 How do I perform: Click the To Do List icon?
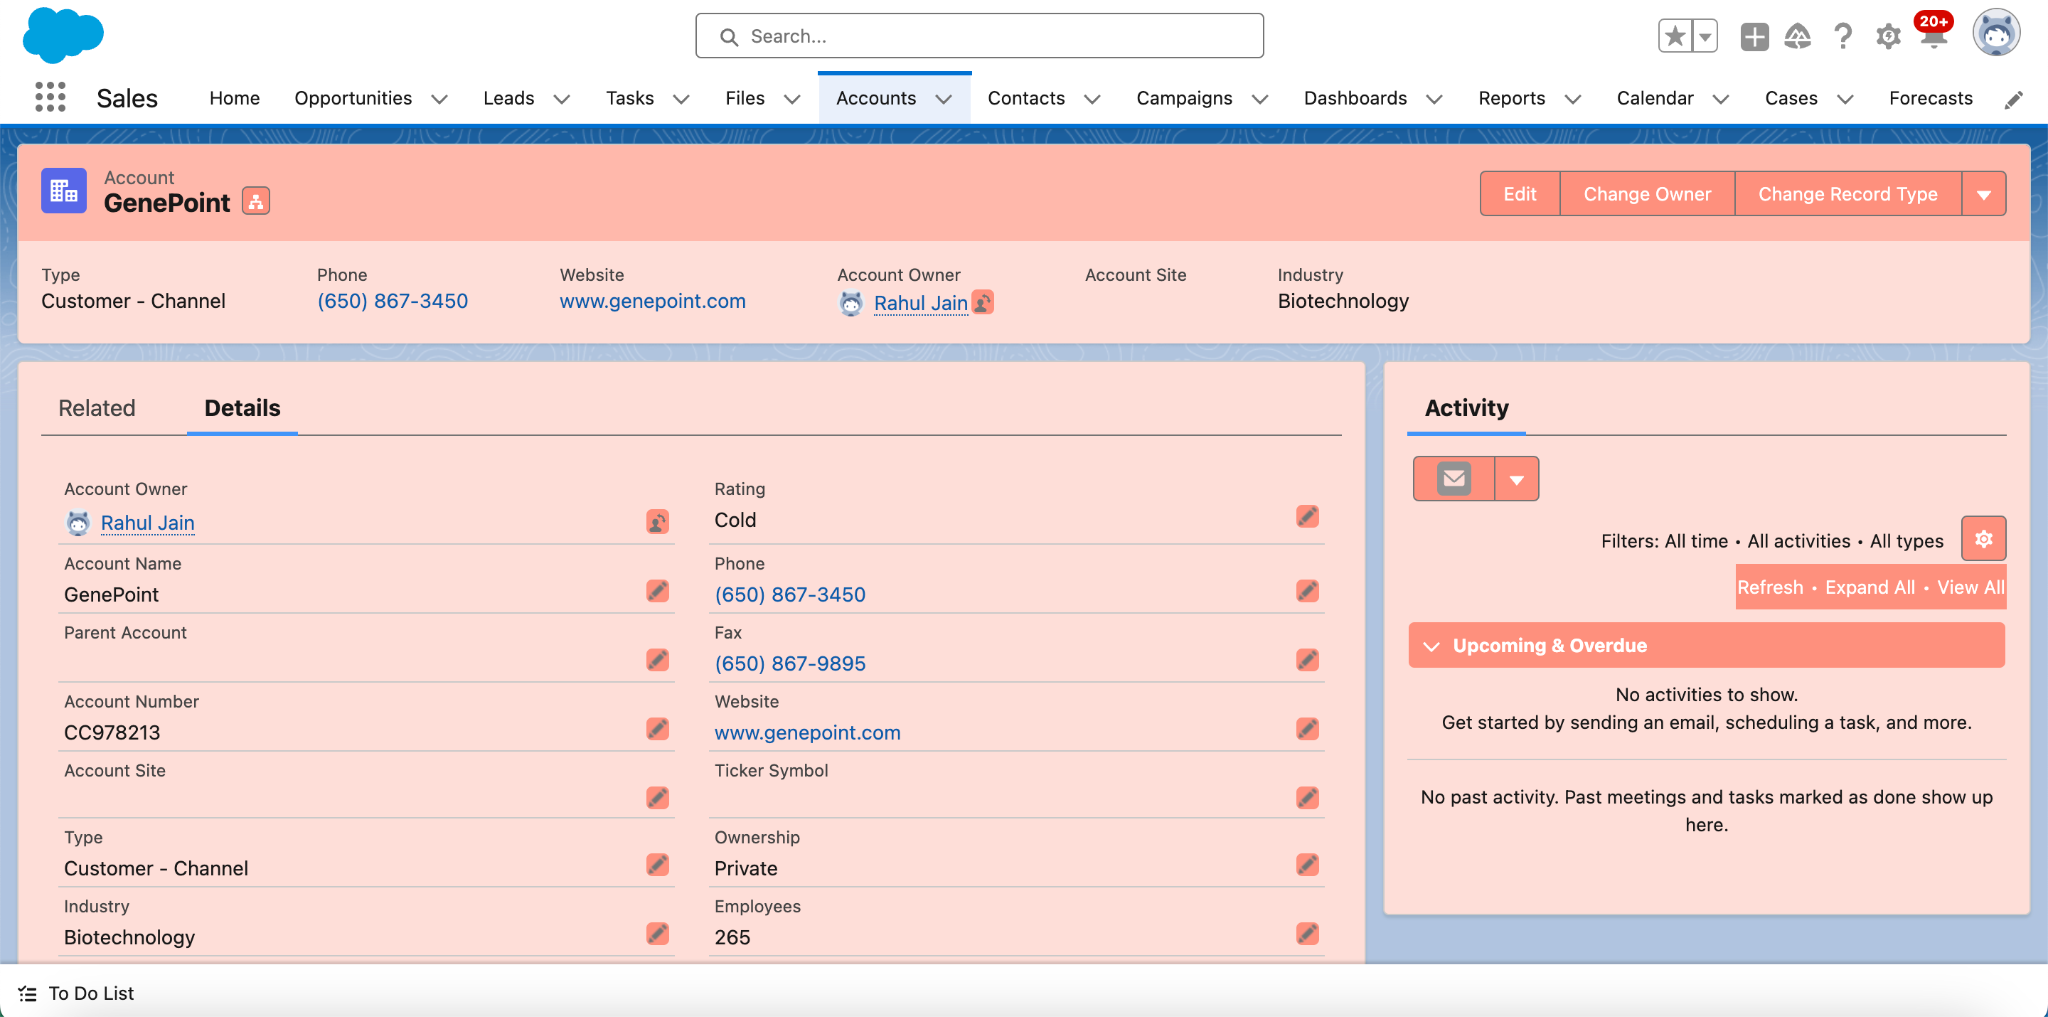pyautogui.click(x=28, y=994)
